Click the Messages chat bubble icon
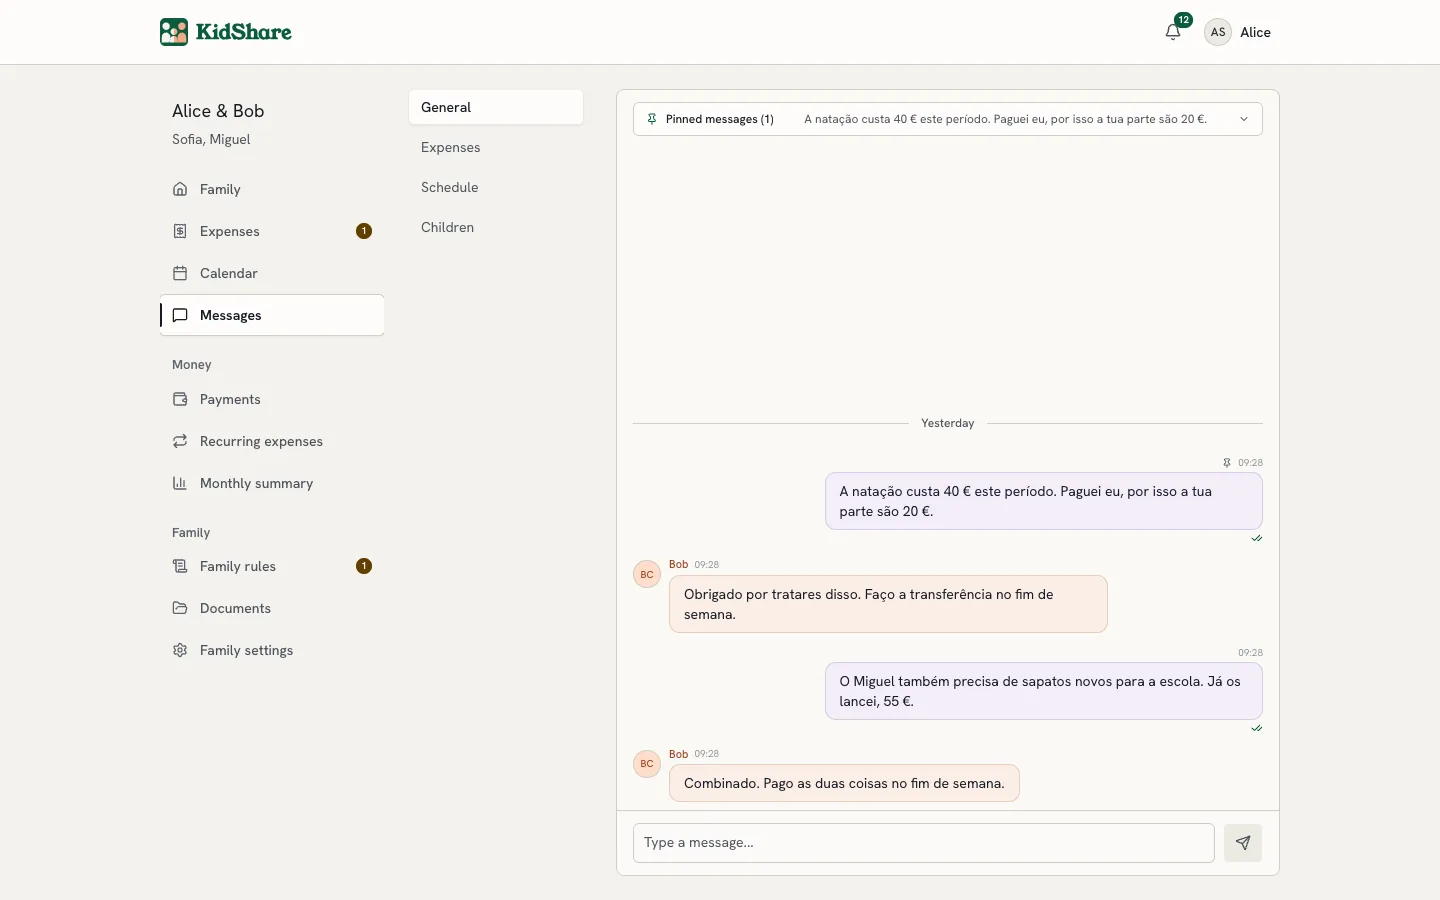This screenshot has width=1440, height=900. click(180, 315)
